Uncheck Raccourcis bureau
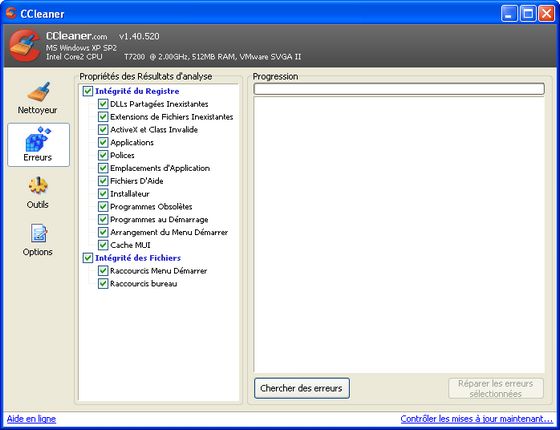560x430 pixels. 103,284
